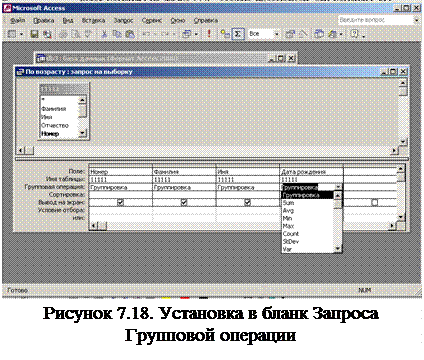Click the Access key icon in title bar
Image resolution: width=424 pixels, height=360 pixels.
pos(7,8)
